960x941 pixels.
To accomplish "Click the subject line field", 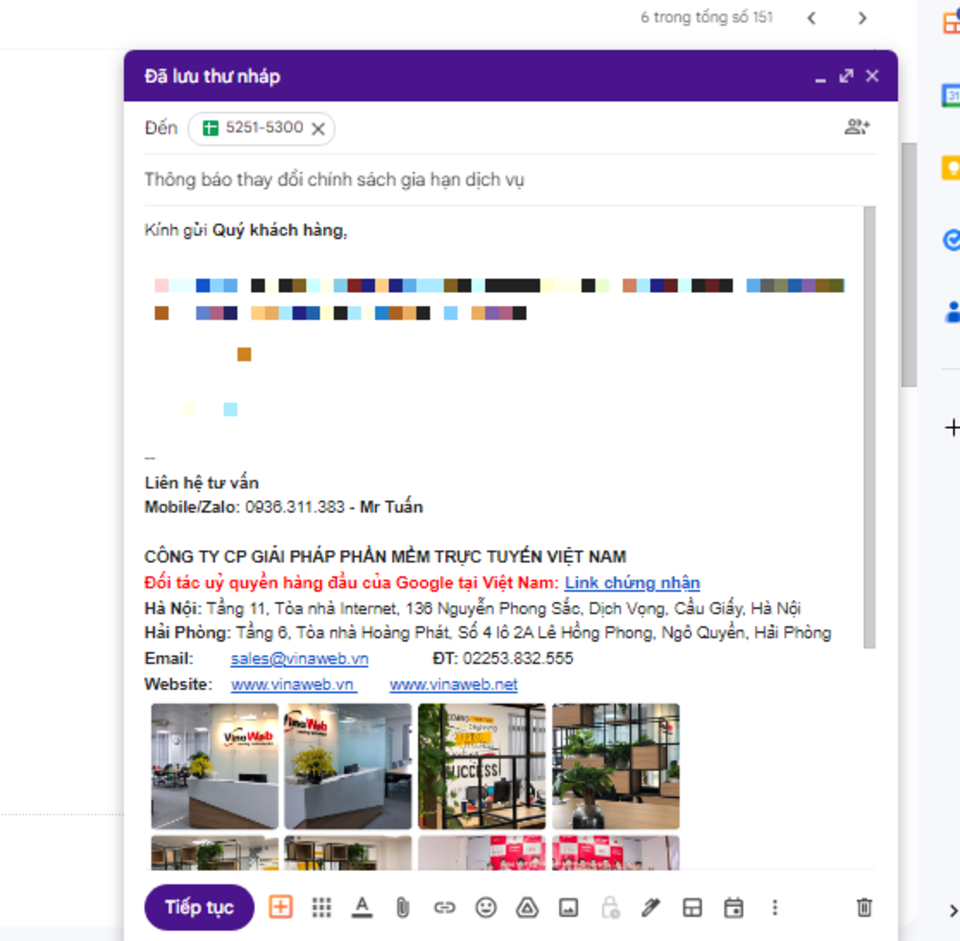I will point(500,180).
